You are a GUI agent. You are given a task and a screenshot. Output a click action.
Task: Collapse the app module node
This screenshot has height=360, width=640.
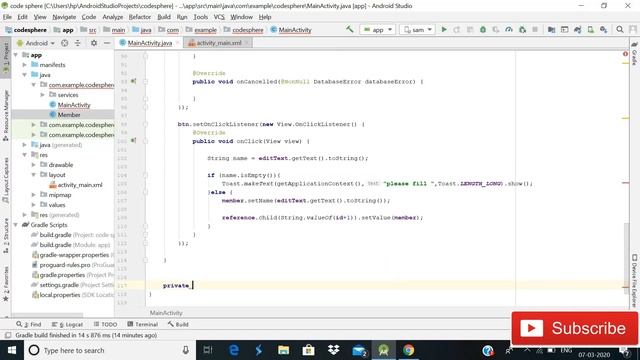click(16, 55)
